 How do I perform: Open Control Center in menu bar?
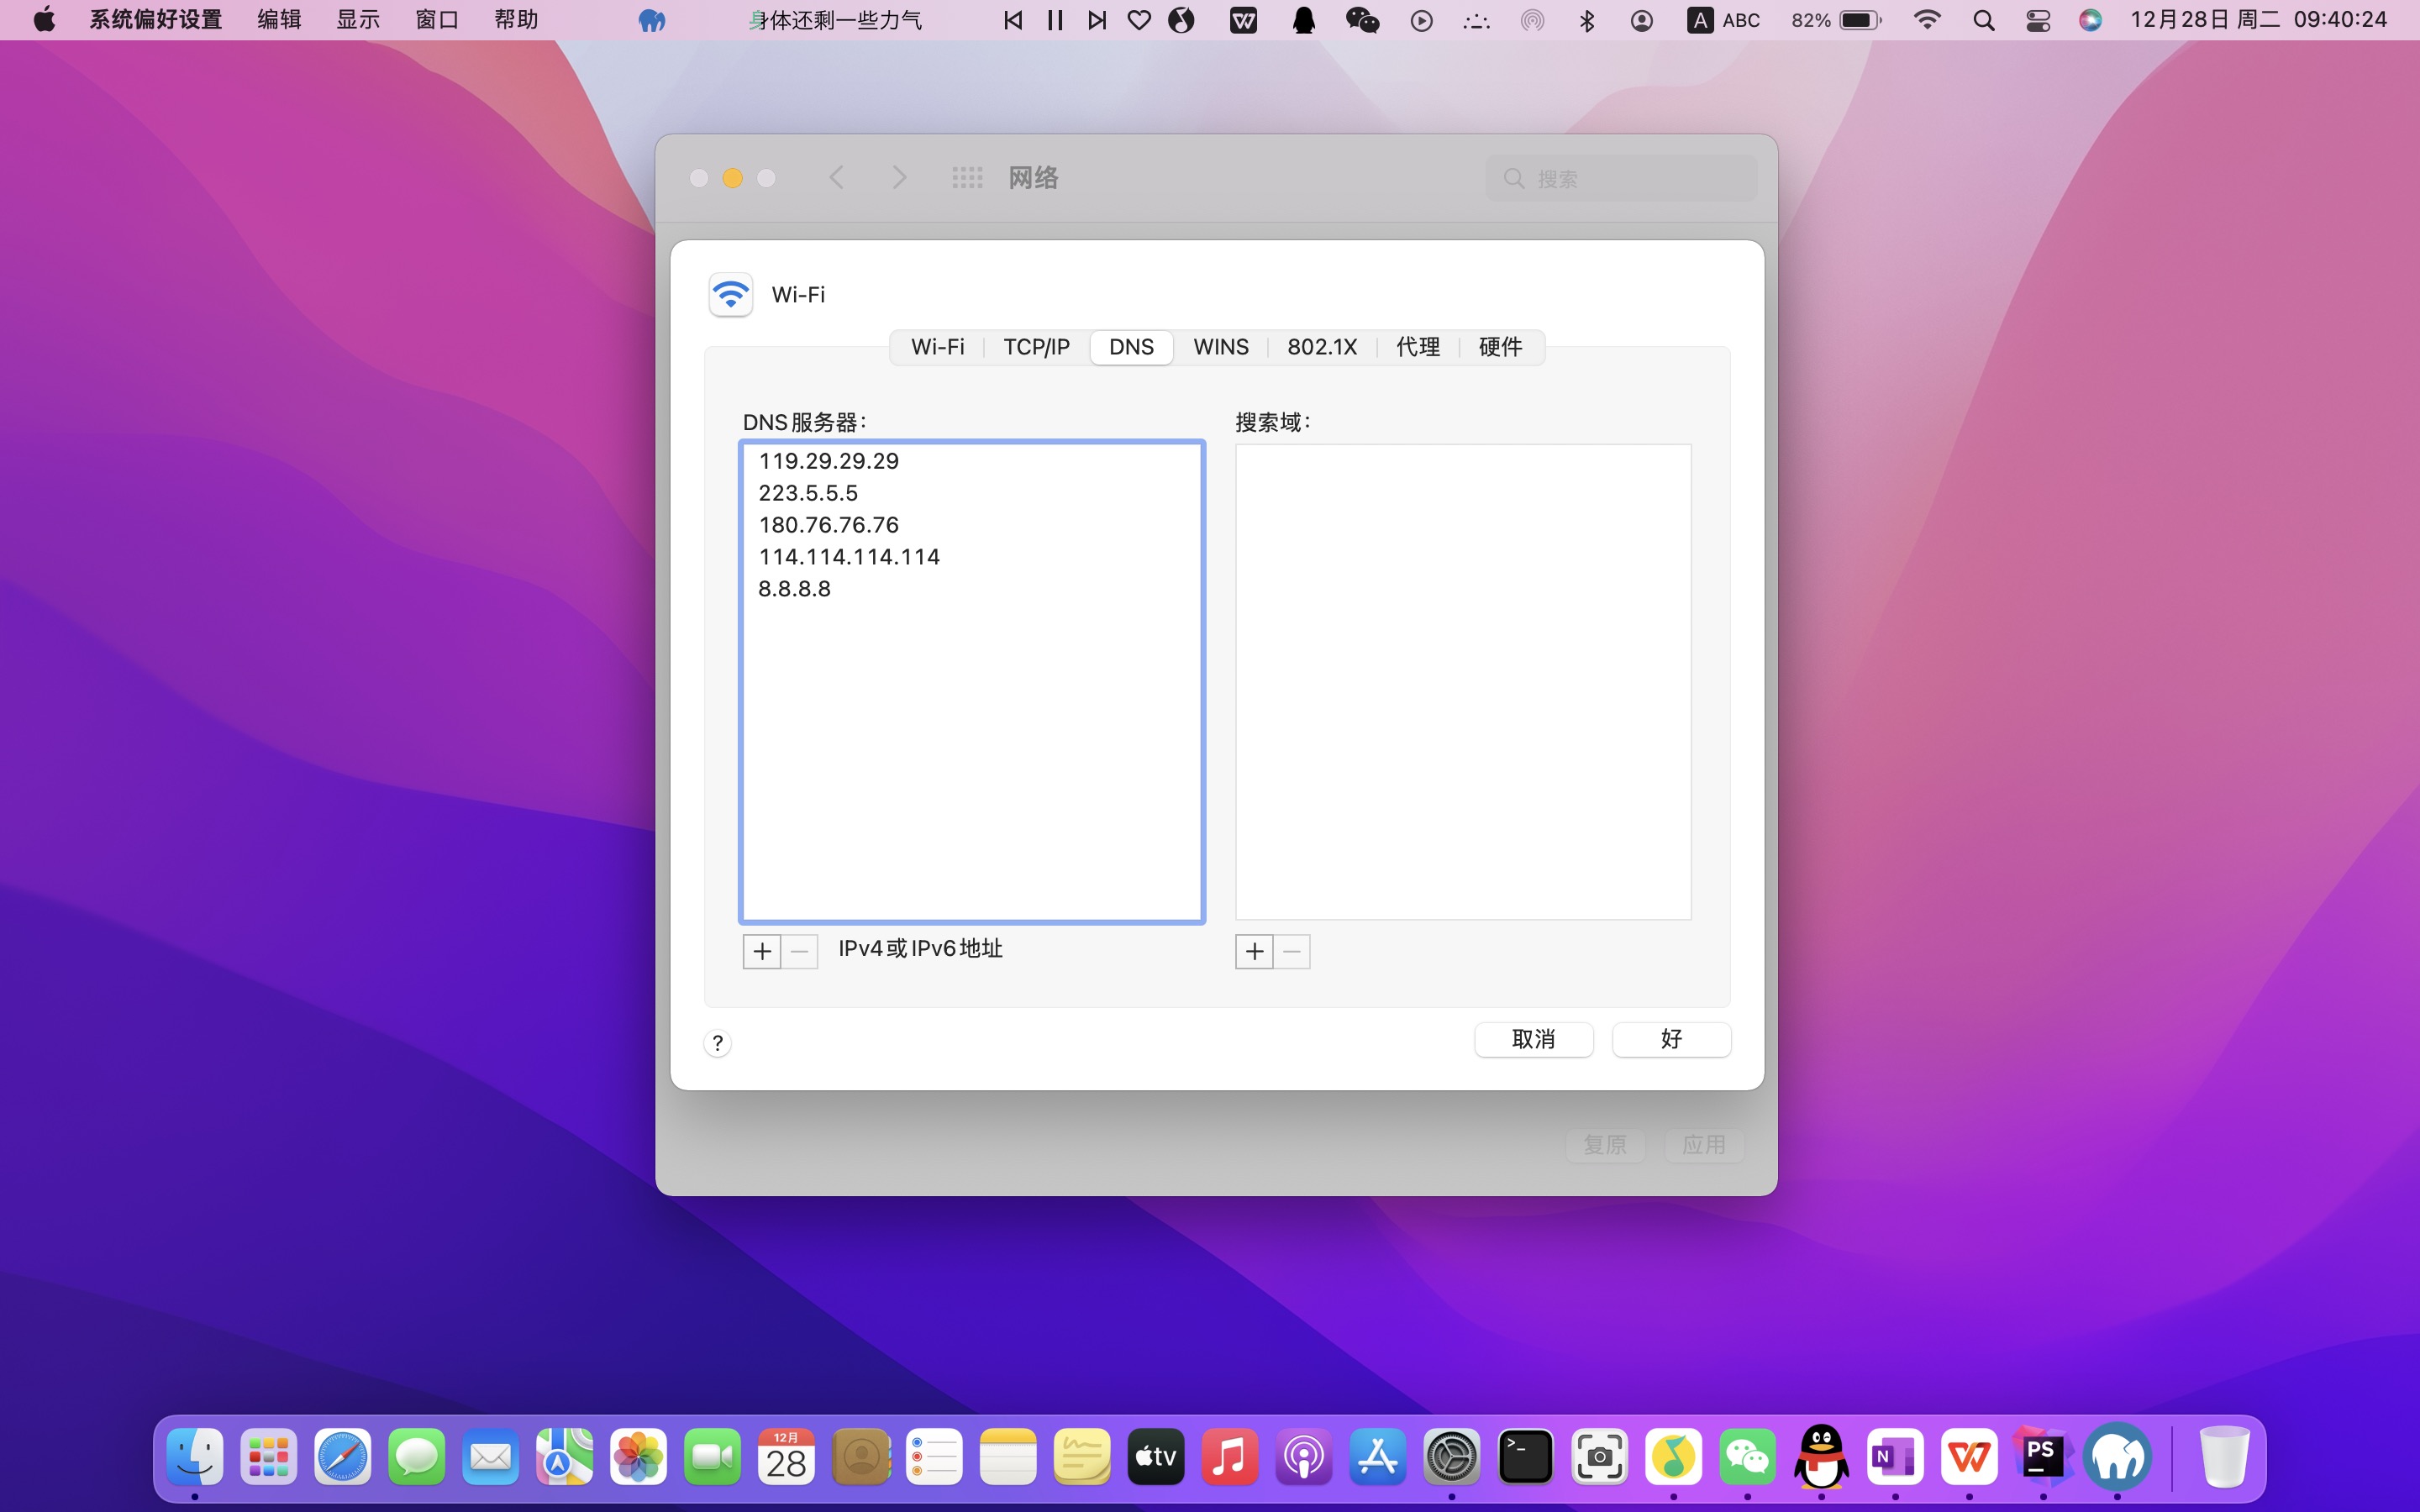pyautogui.click(x=2037, y=20)
